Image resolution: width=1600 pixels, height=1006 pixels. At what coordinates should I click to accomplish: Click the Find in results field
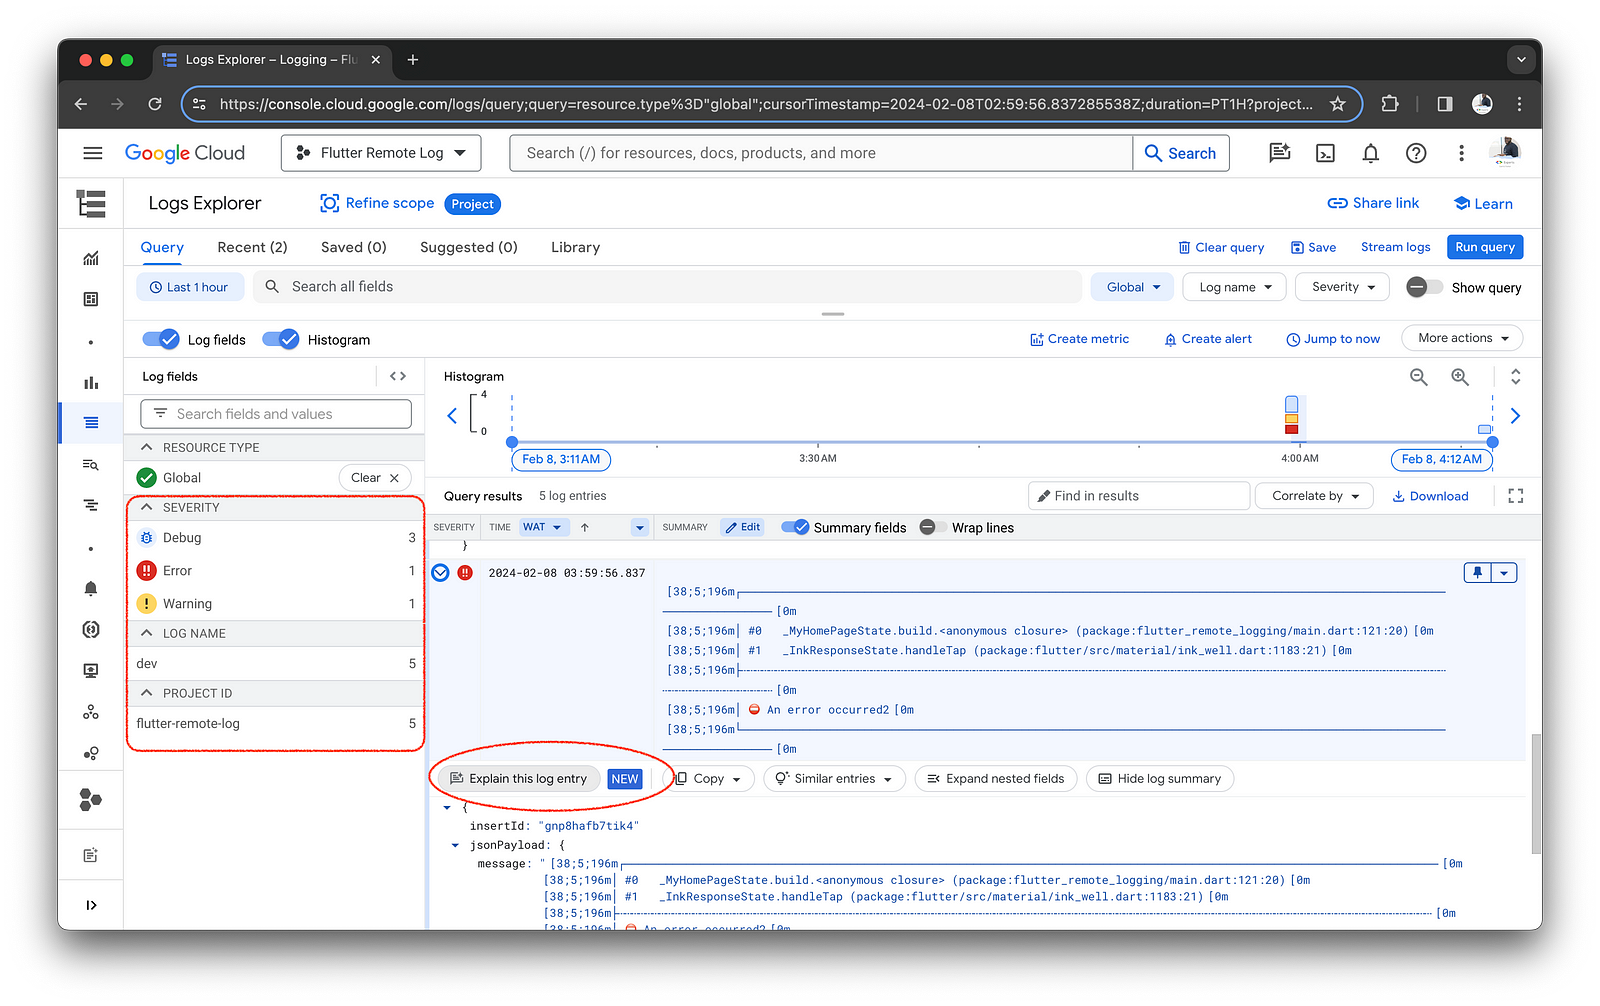point(1139,496)
